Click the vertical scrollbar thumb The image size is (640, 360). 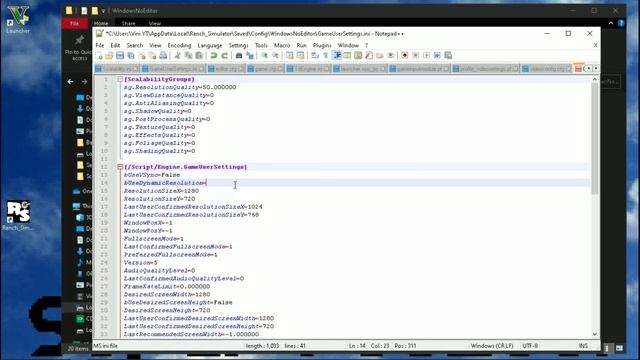[595, 139]
